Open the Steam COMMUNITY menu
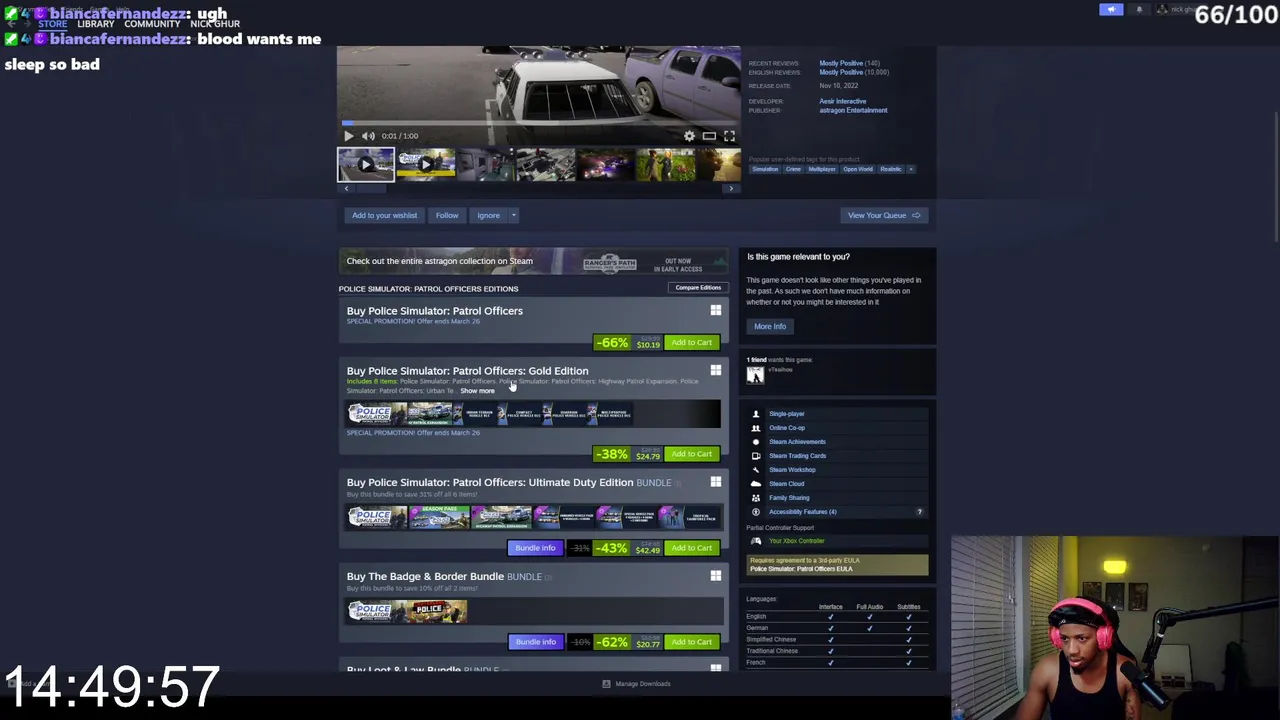 click(152, 23)
